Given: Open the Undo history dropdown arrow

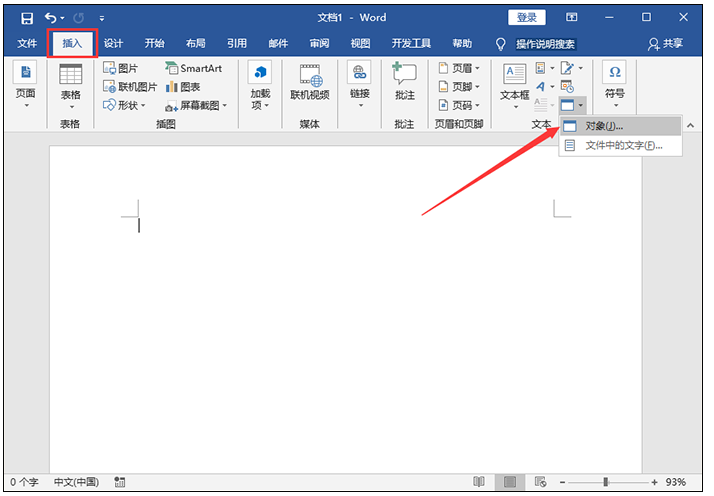Looking at the screenshot, I should [x=62, y=19].
